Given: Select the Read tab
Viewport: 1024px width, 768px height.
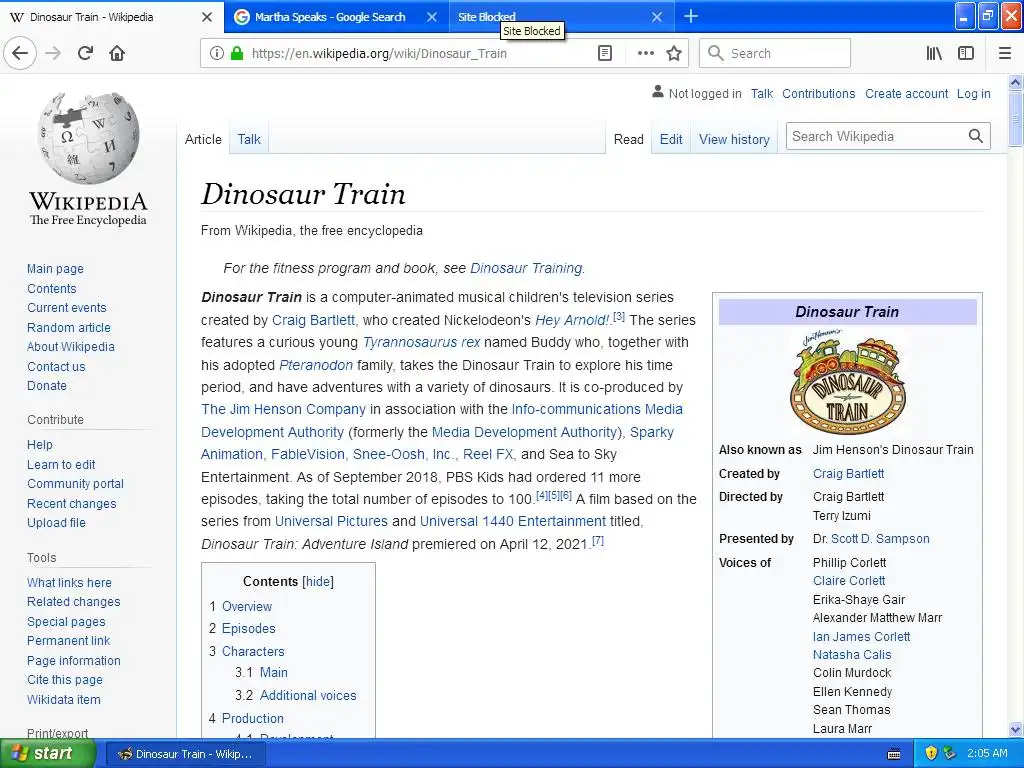Looking at the screenshot, I should pos(628,139).
